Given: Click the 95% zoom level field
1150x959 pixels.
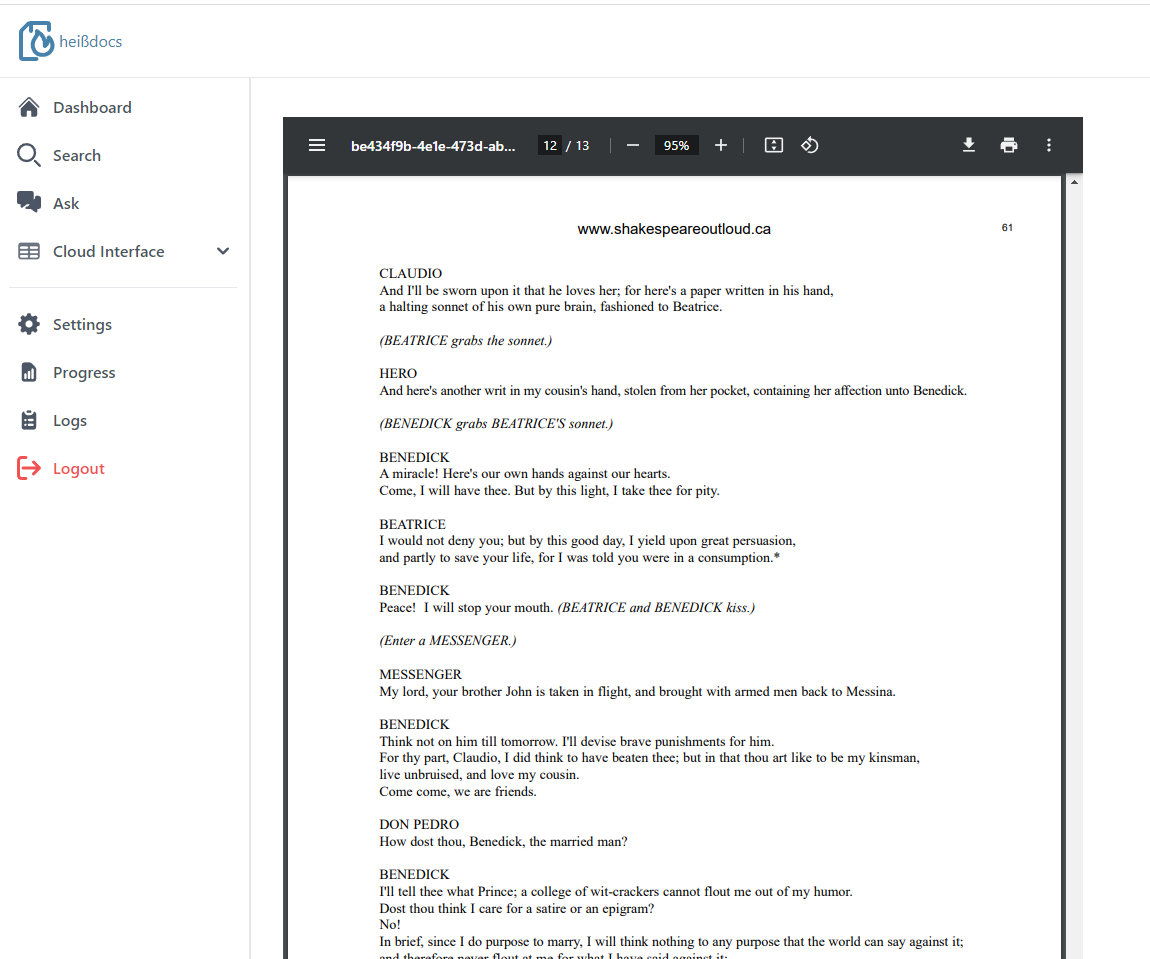Looking at the screenshot, I should point(676,145).
